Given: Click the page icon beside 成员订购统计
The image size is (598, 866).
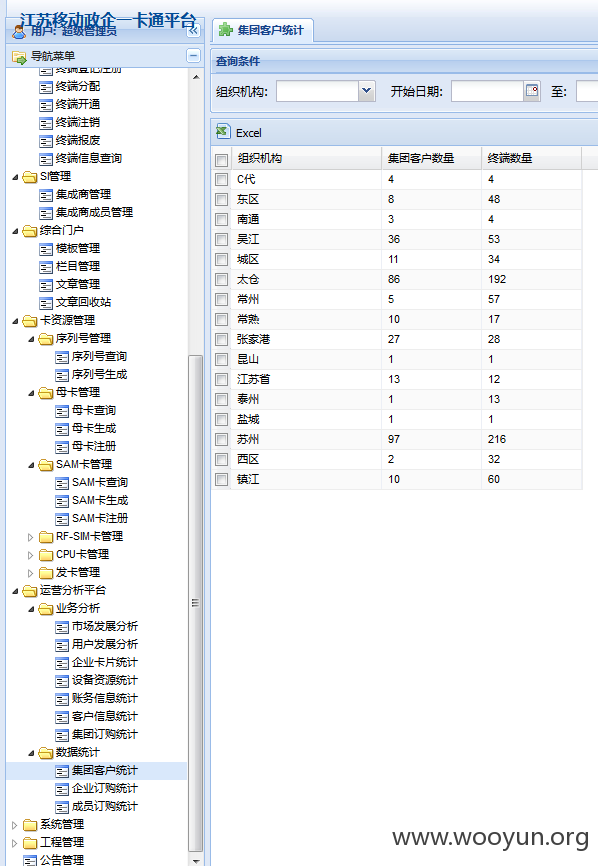Looking at the screenshot, I should point(62,806).
